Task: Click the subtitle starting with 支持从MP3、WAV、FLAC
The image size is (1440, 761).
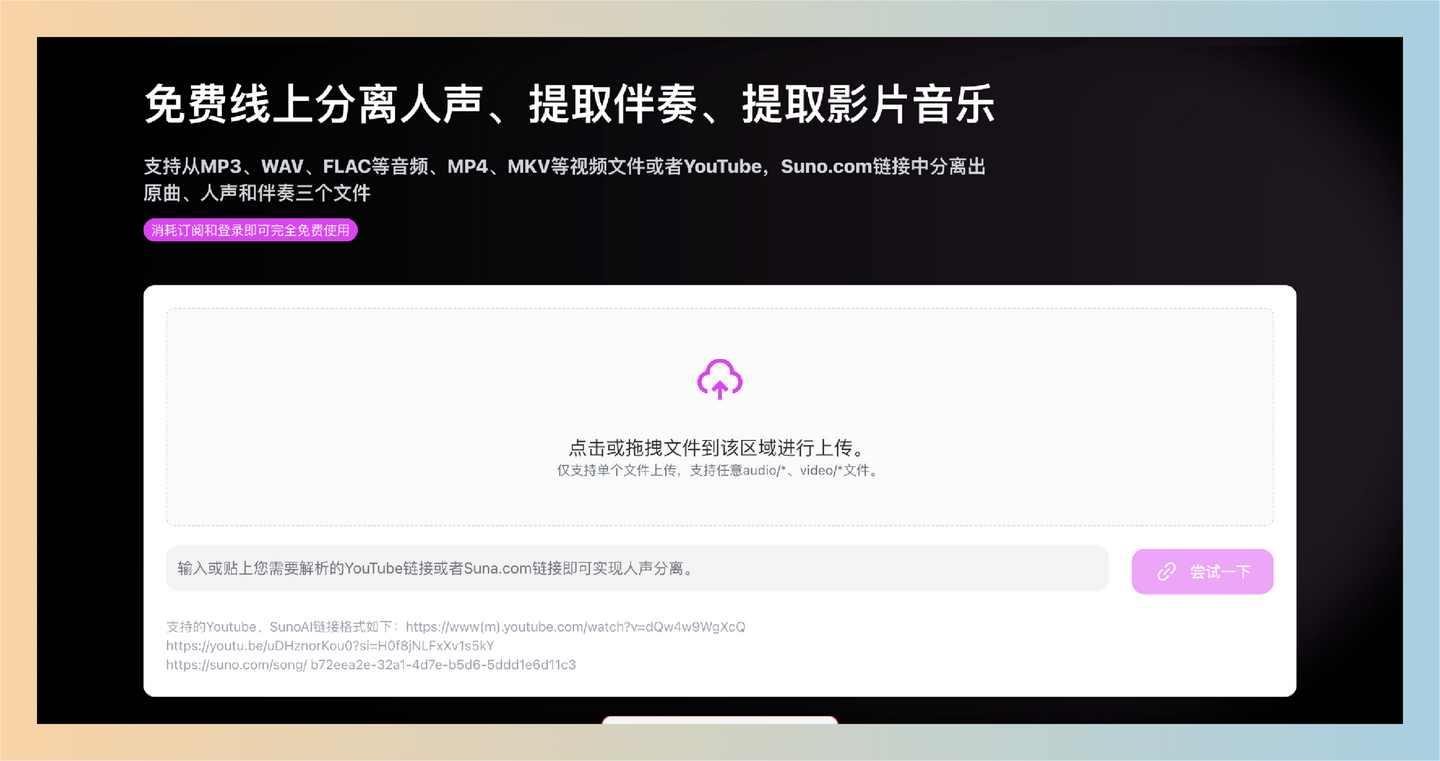Action: click(x=565, y=166)
